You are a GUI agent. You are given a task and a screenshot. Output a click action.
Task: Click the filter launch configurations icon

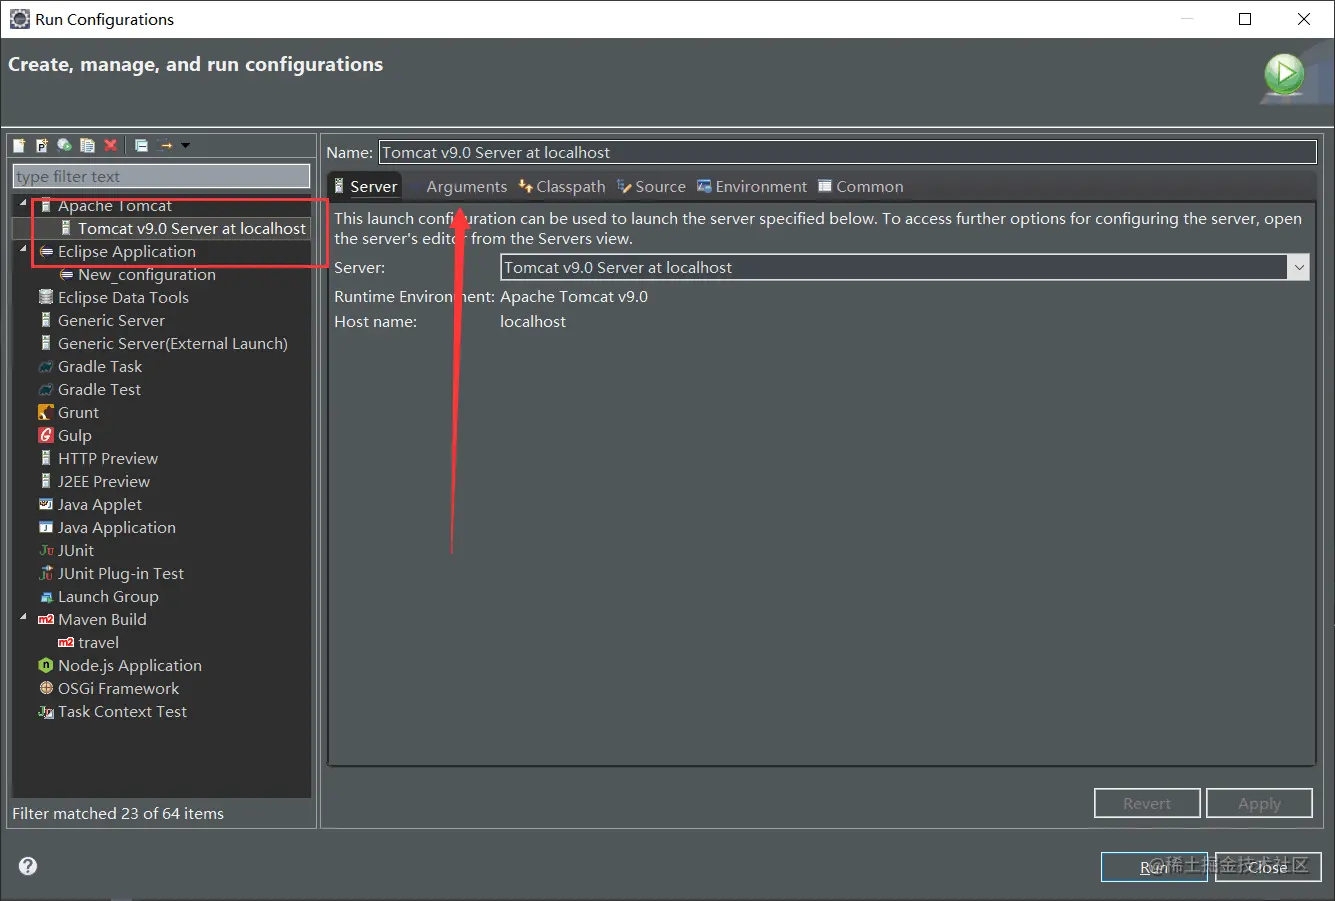tap(166, 145)
